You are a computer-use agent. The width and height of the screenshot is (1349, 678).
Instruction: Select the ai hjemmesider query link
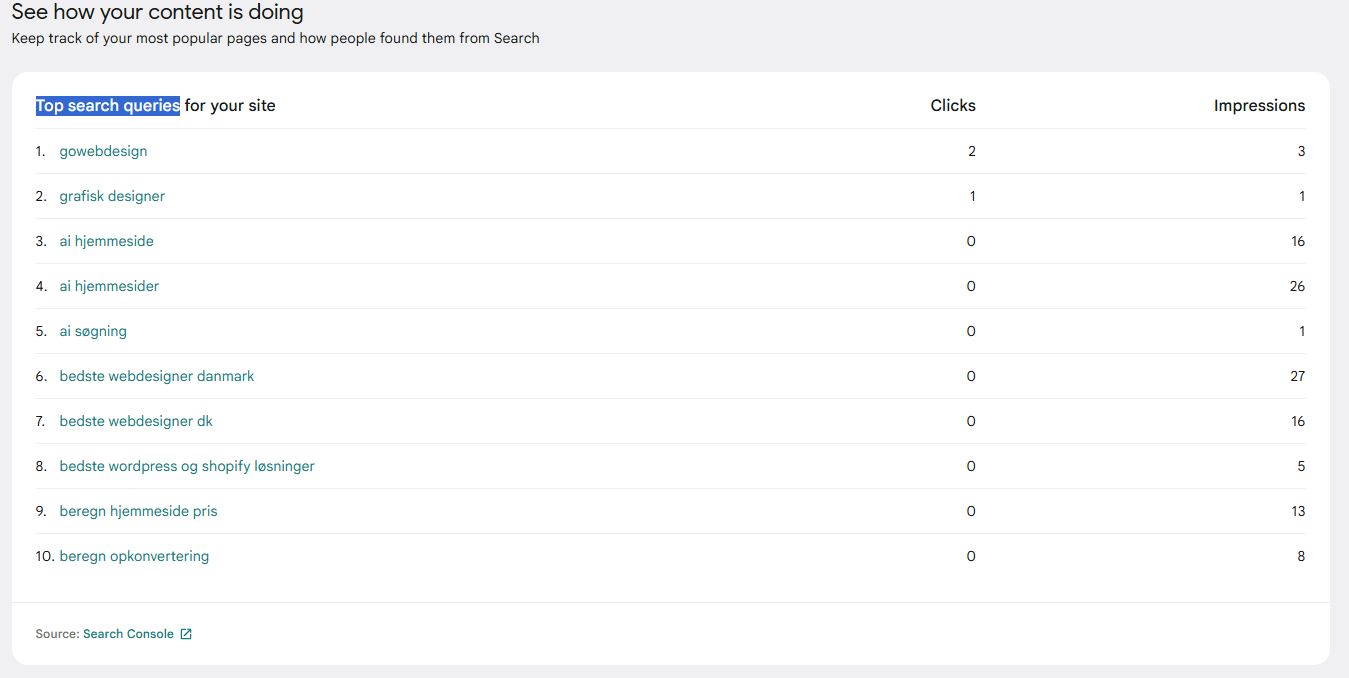click(x=109, y=286)
